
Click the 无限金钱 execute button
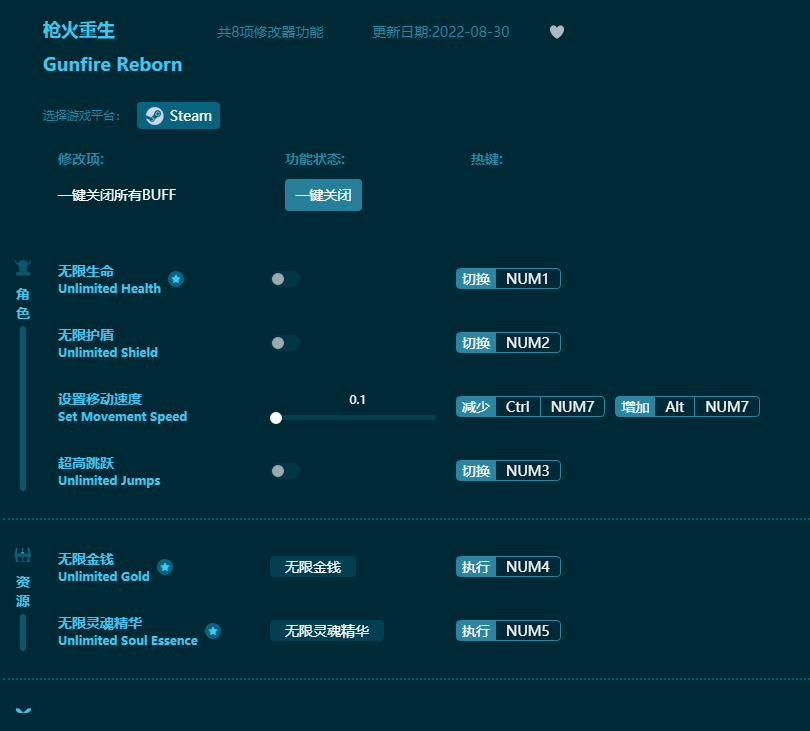point(313,567)
